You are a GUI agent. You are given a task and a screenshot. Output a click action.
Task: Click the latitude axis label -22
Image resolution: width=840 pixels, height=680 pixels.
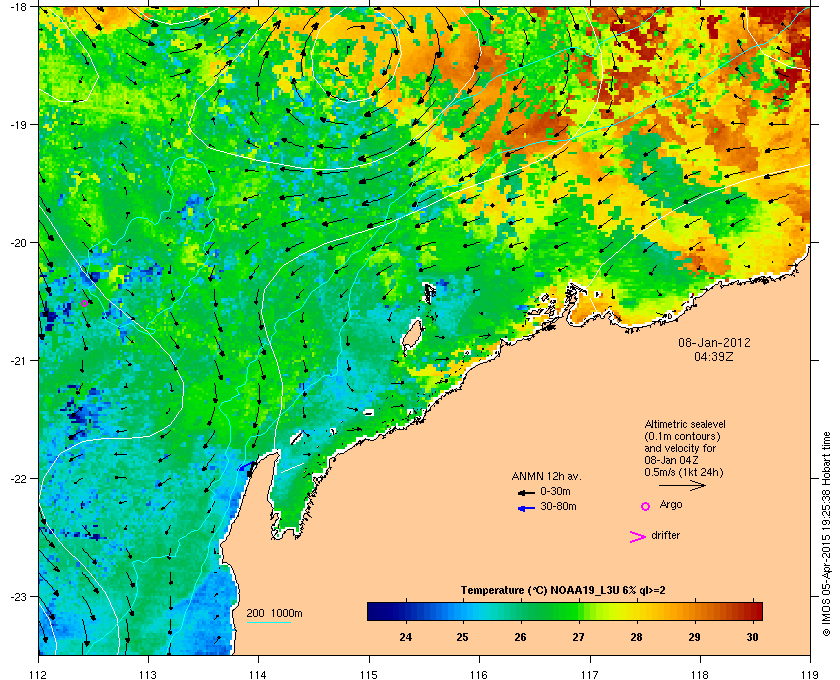[17, 478]
